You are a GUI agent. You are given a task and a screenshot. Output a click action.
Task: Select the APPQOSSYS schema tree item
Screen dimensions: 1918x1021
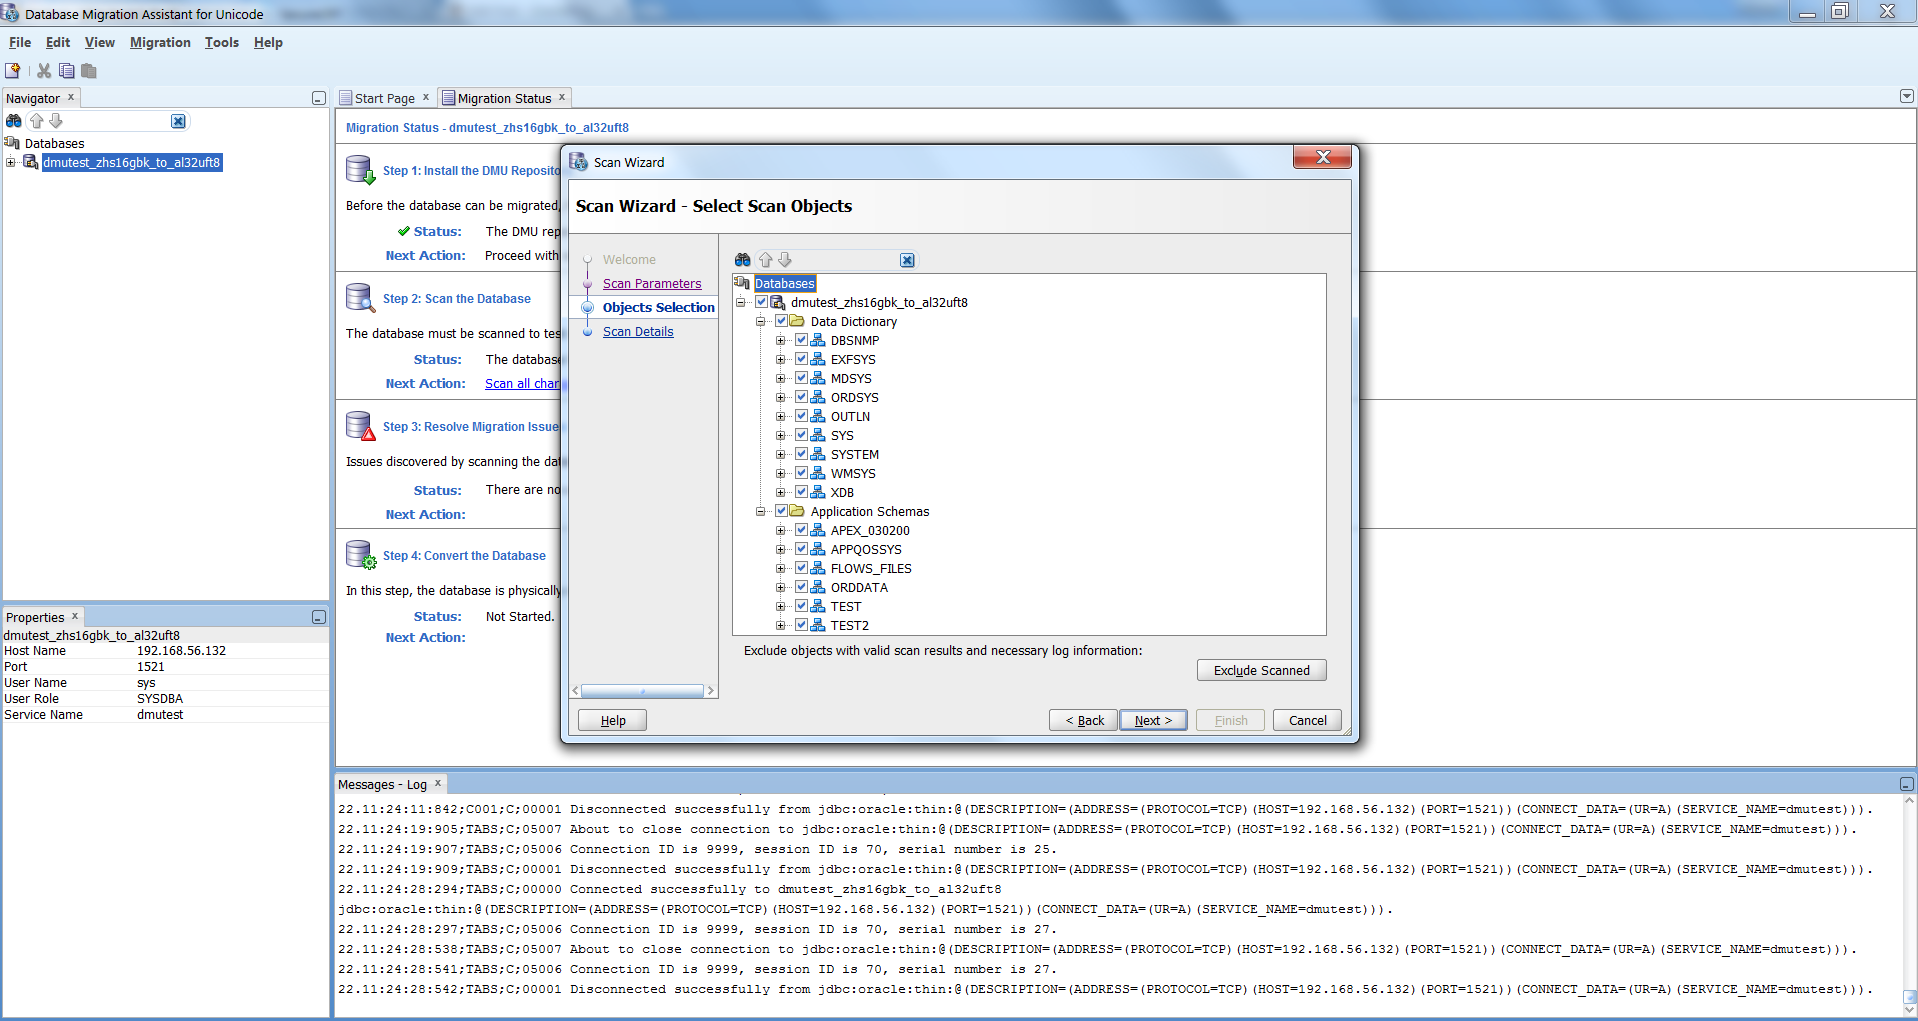point(866,549)
